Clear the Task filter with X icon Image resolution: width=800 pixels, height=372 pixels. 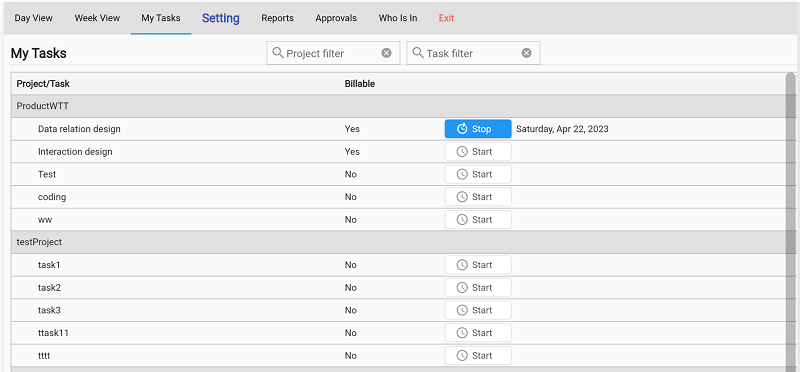point(527,53)
